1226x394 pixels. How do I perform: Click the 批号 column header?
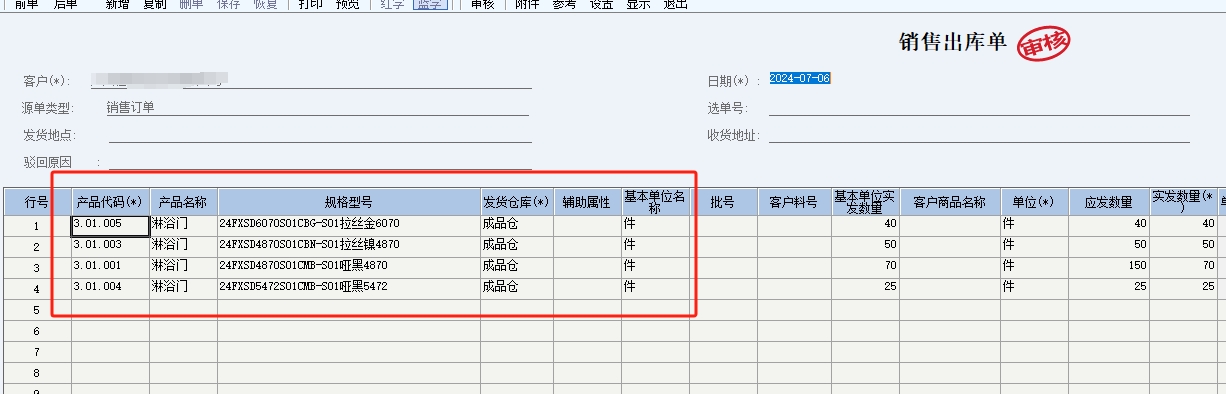(723, 202)
